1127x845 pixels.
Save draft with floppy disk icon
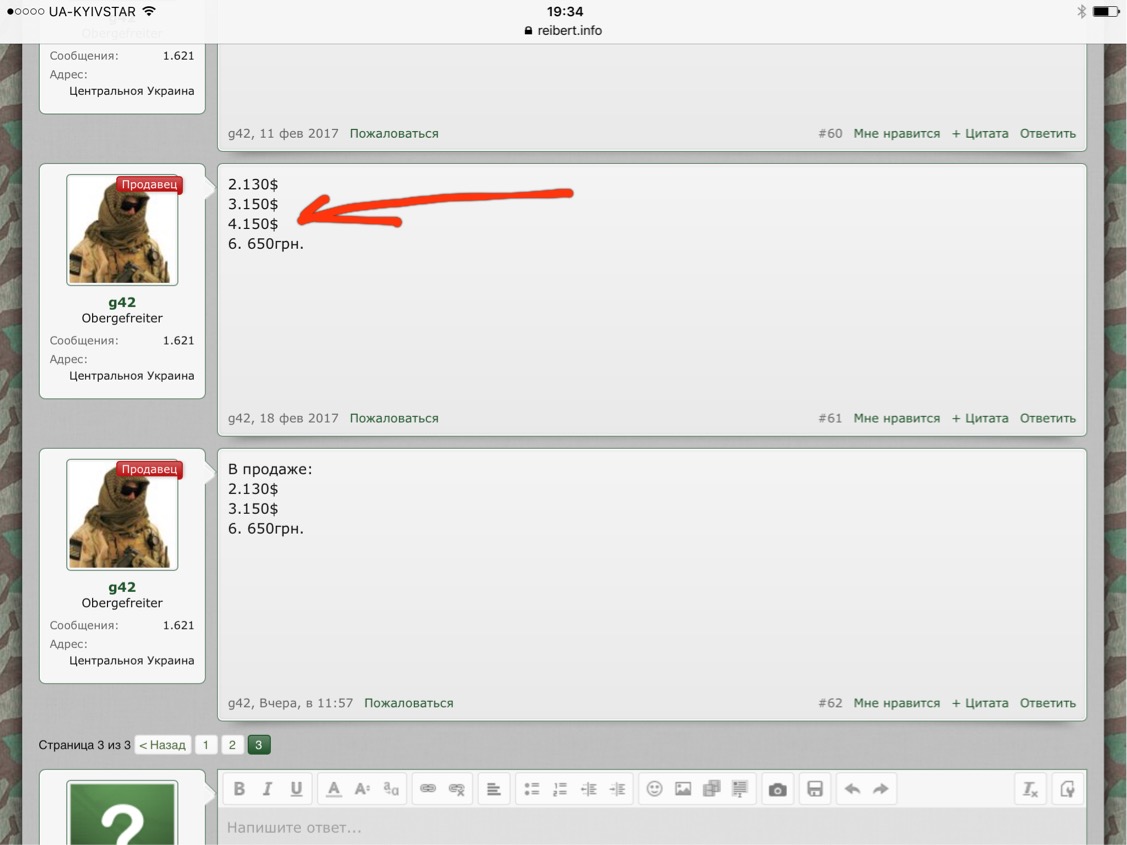[x=814, y=789]
